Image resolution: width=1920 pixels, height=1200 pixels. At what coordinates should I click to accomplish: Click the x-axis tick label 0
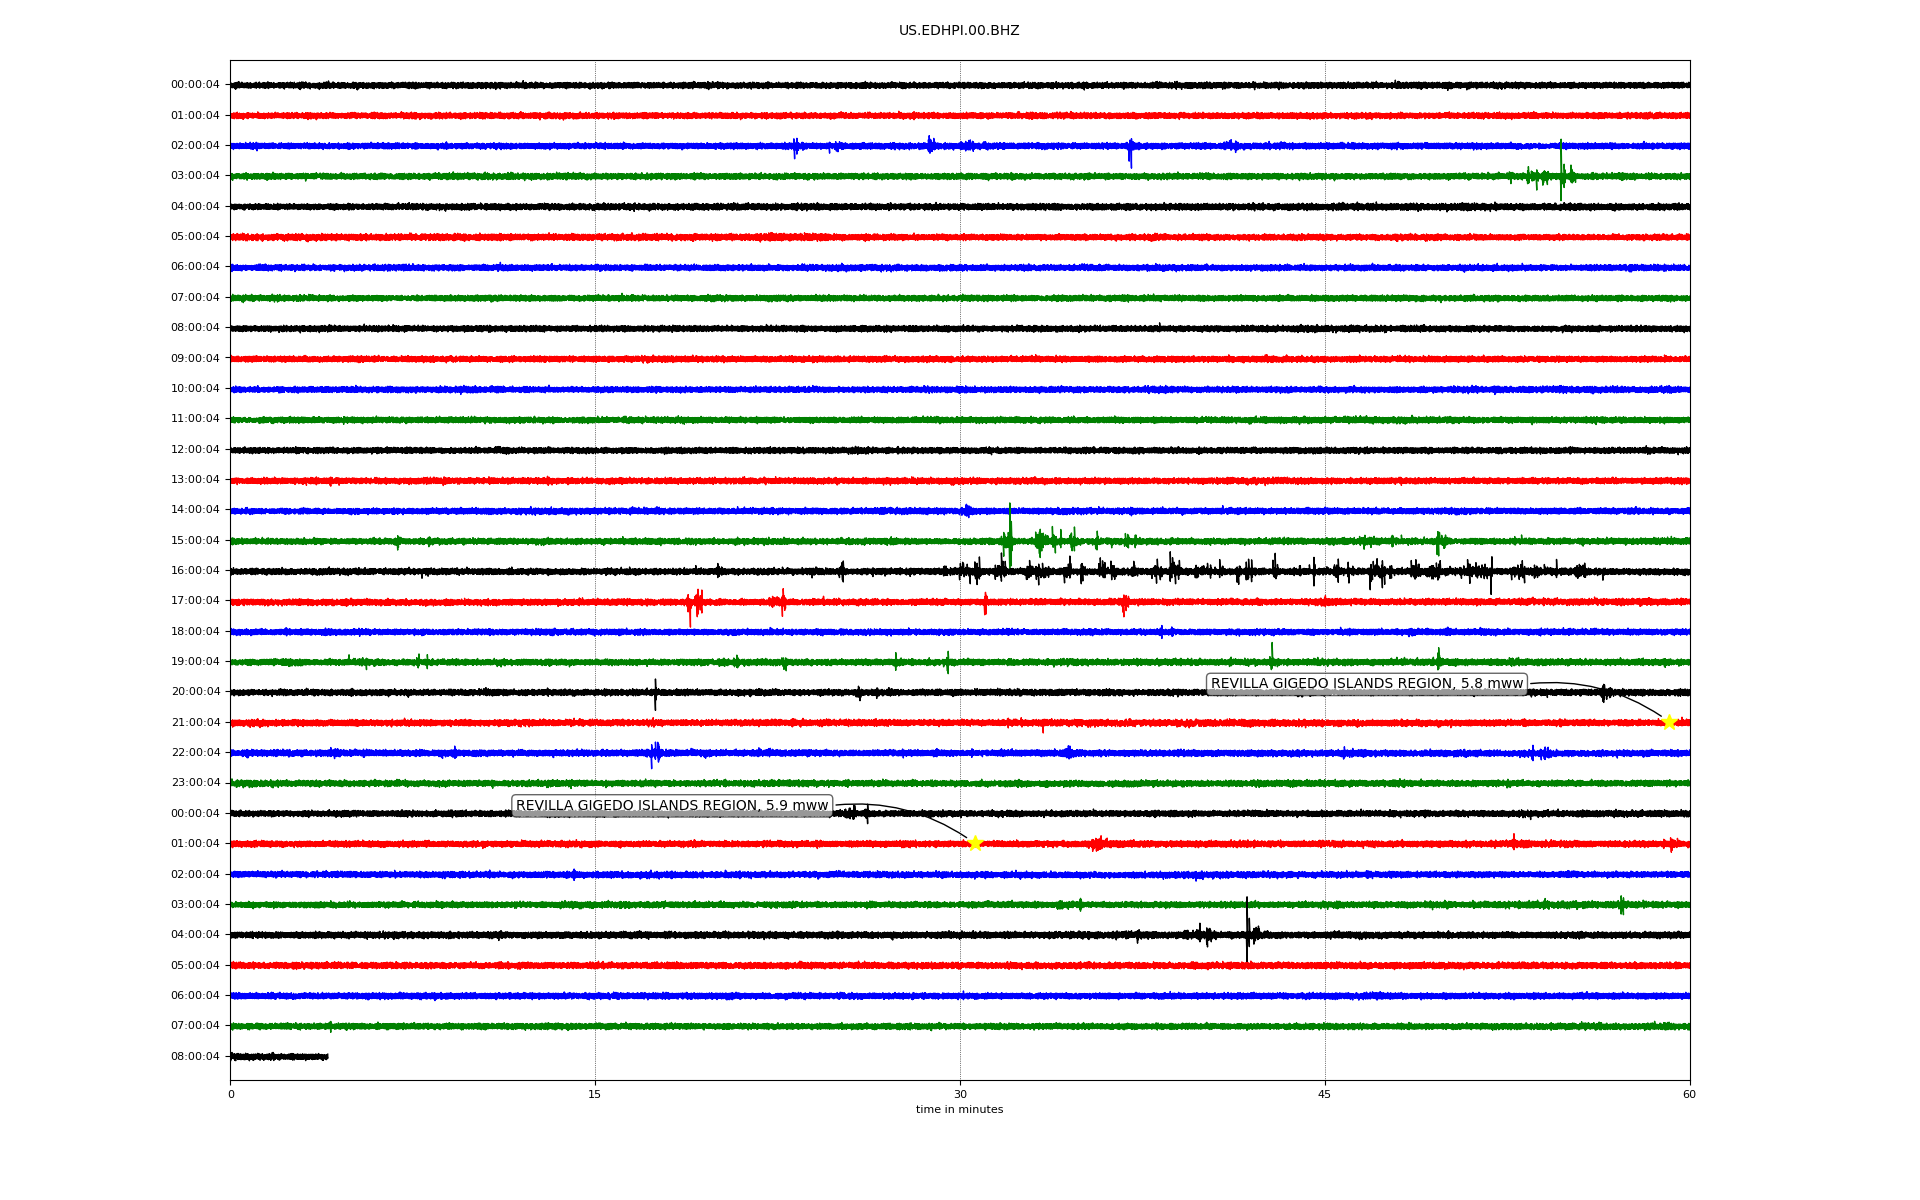point(231,1094)
